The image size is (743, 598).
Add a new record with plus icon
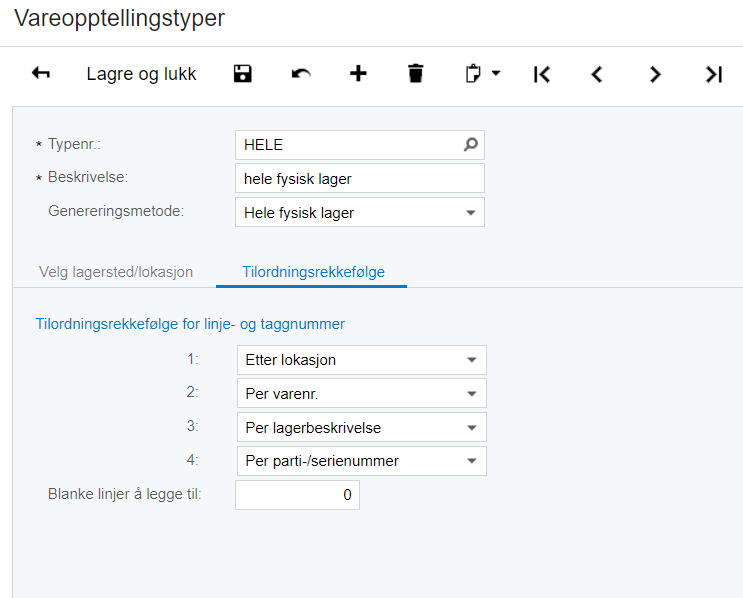(x=358, y=73)
